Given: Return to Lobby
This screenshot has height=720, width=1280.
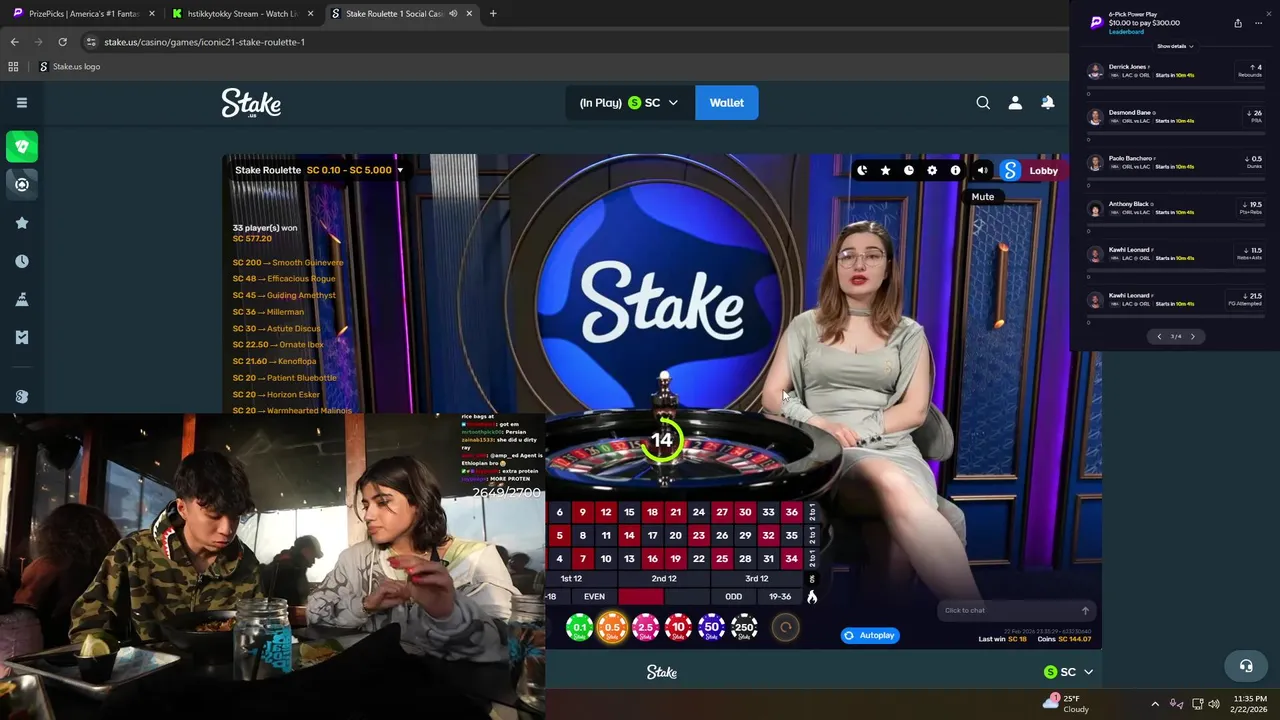Looking at the screenshot, I should tap(1043, 170).
